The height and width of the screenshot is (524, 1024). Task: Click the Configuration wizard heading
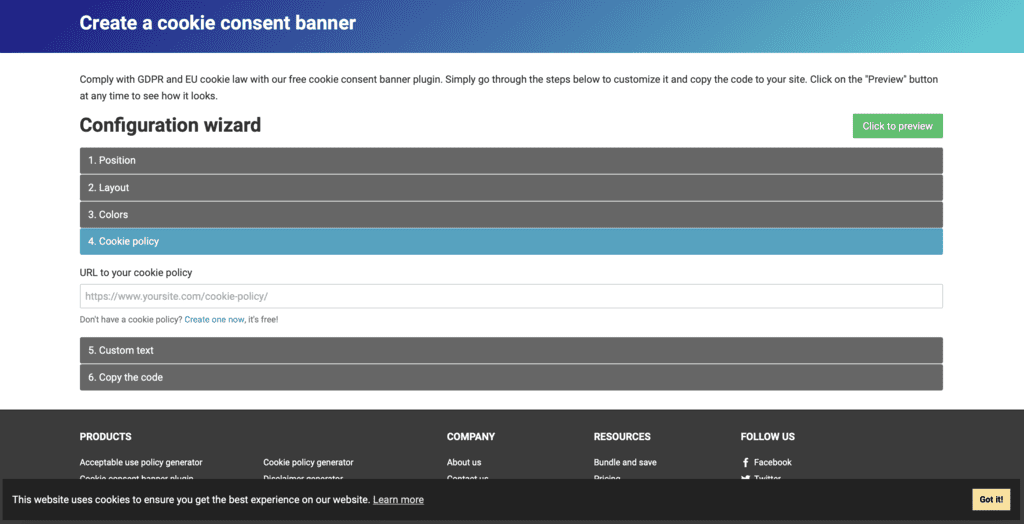click(170, 125)
